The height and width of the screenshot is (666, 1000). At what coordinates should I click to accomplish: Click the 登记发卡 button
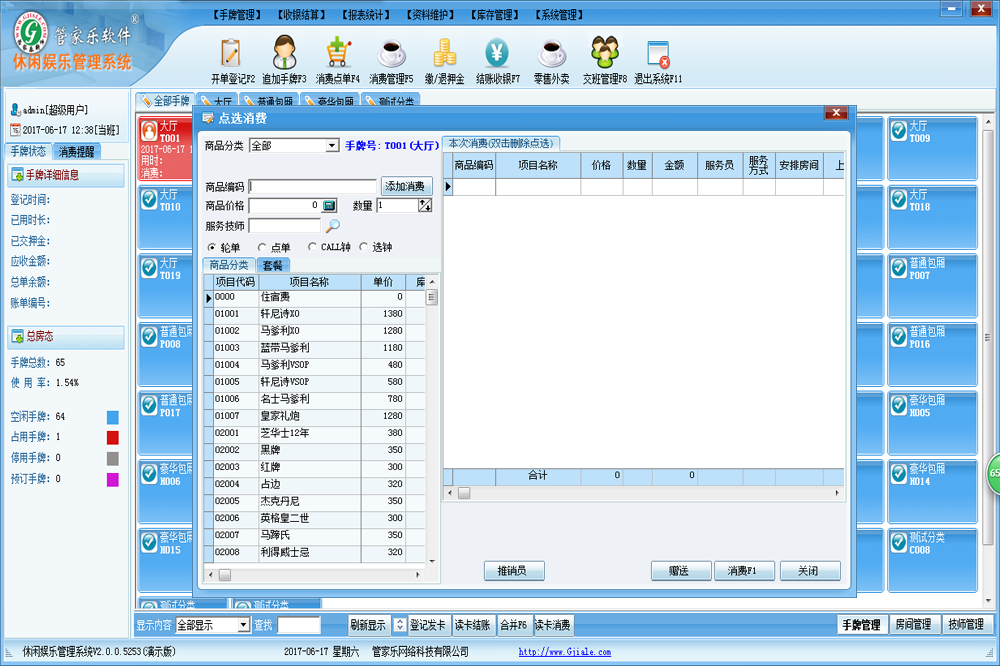(427, 625)
